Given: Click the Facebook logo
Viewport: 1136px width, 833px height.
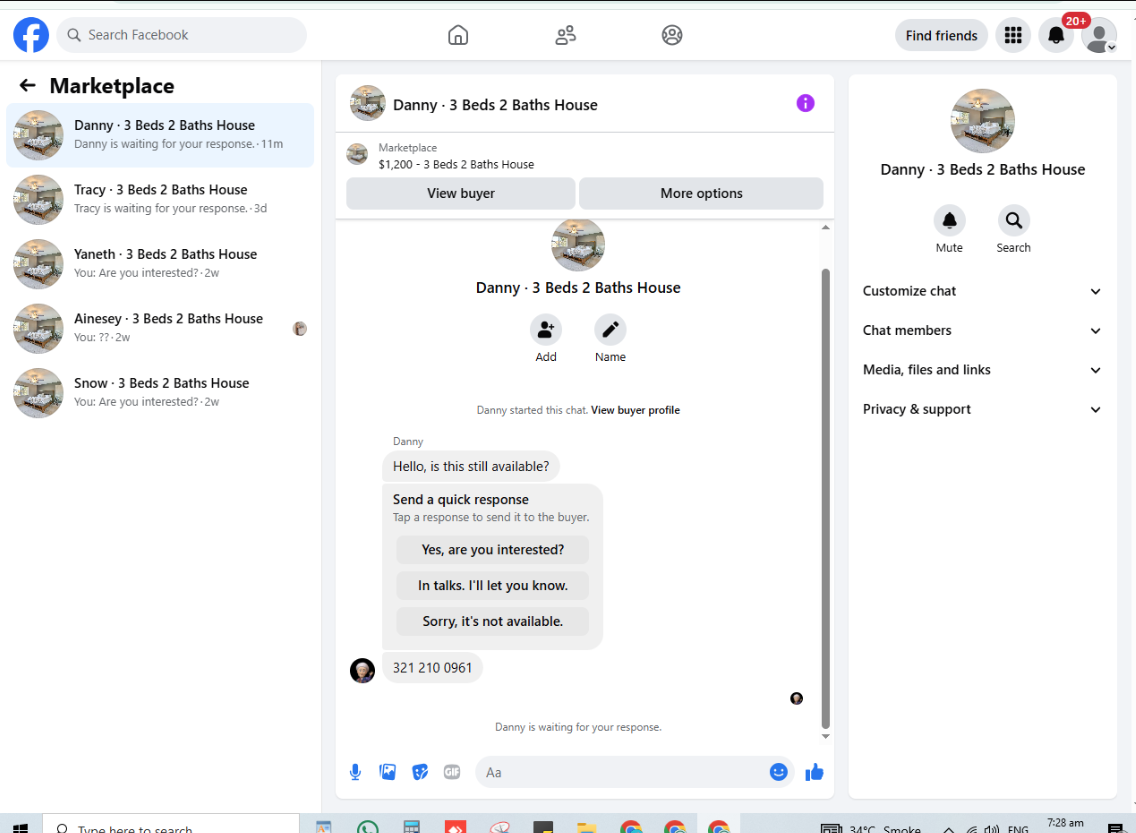Looking at the screenshot, I should tap(31, 35).
